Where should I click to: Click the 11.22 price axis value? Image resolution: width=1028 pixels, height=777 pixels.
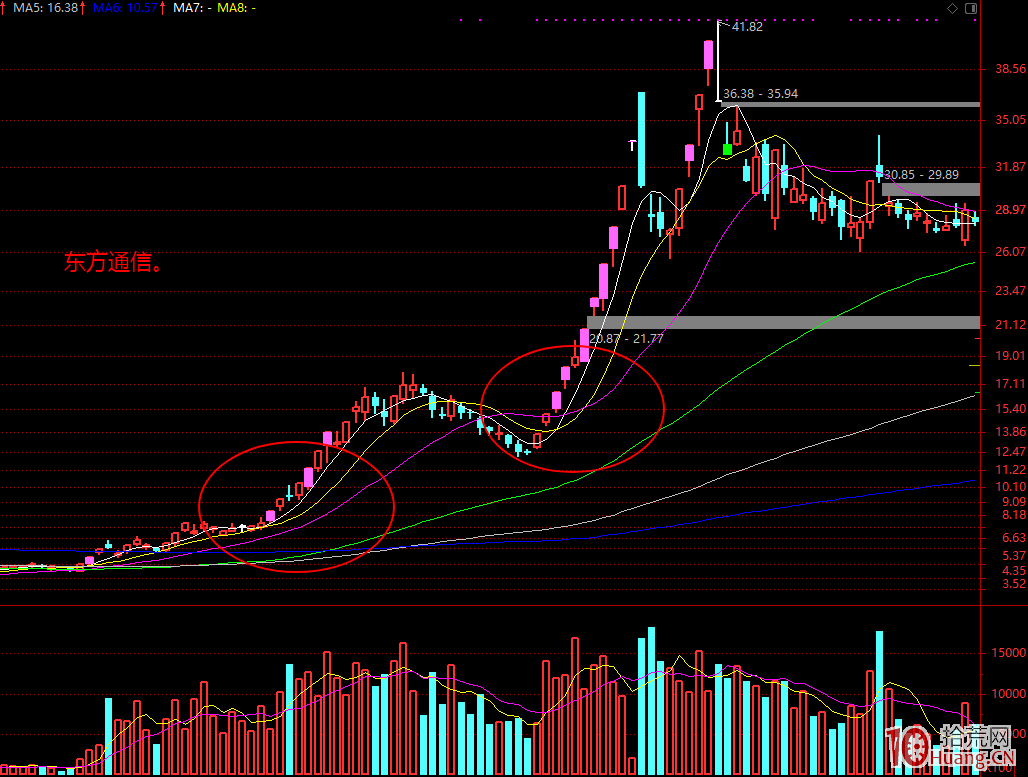1010,470
